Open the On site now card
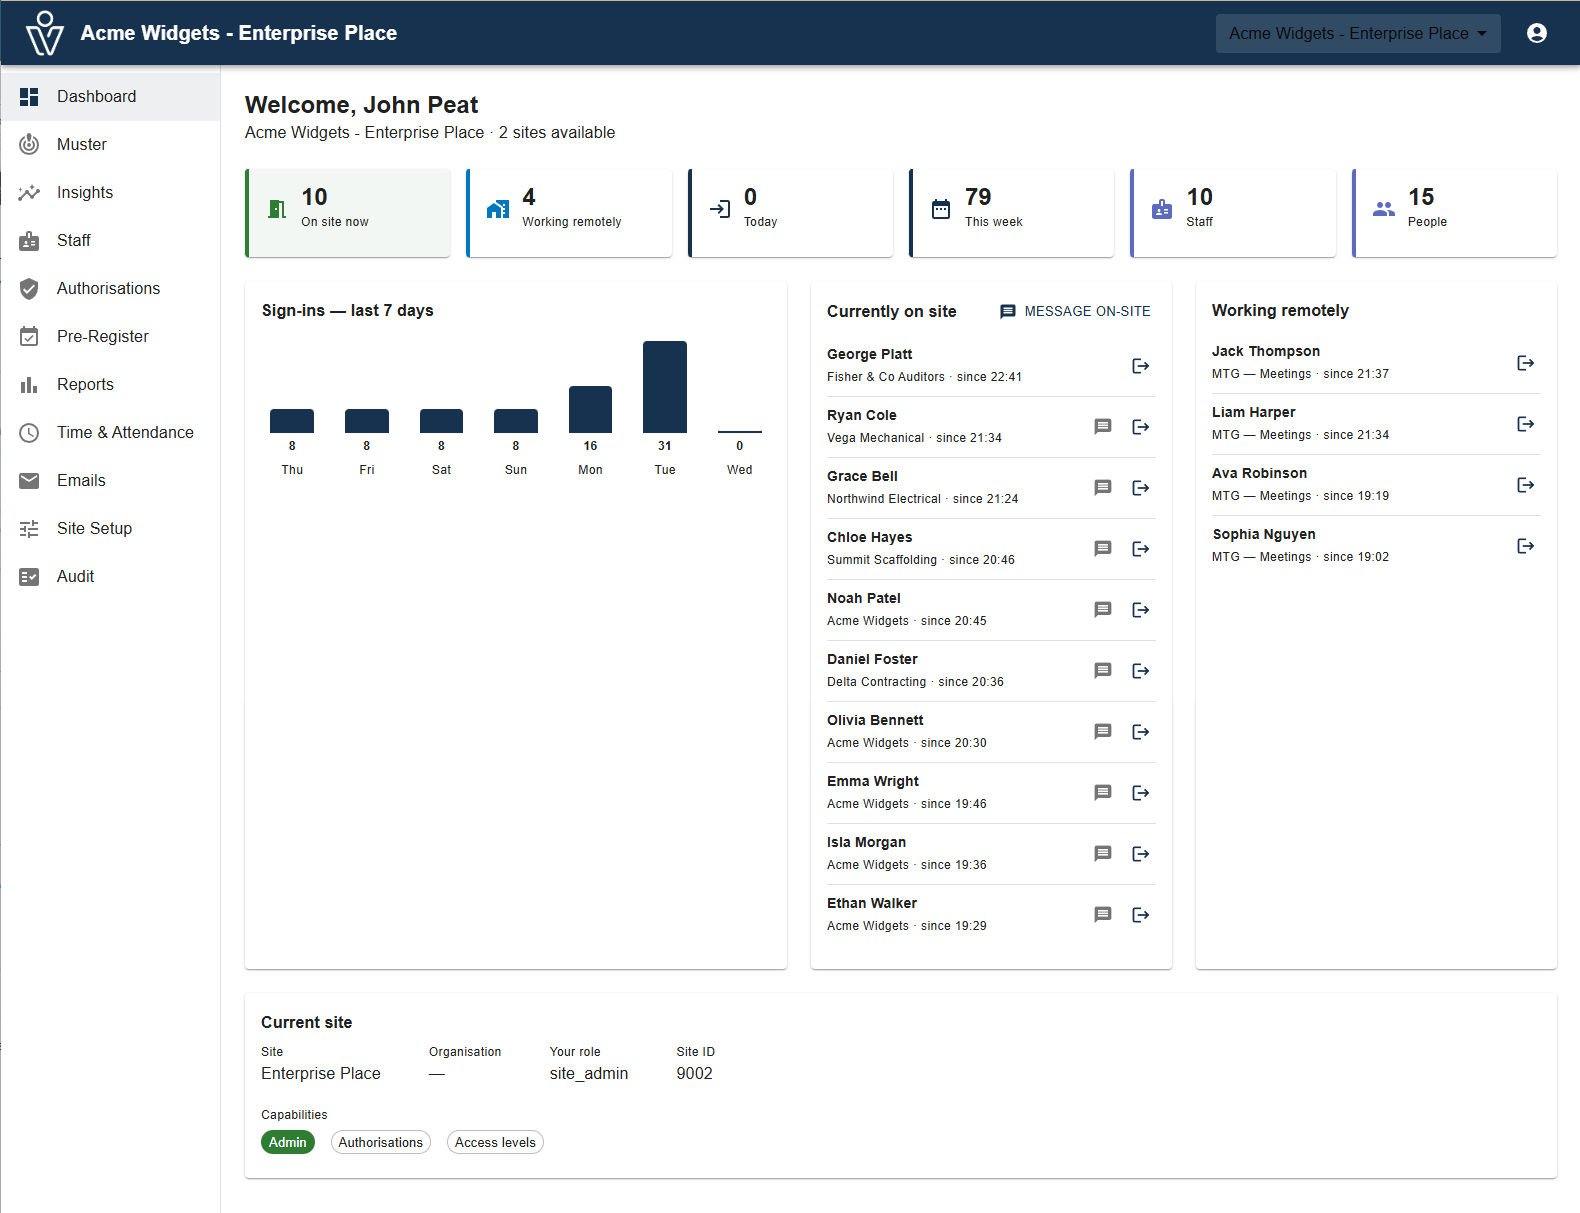Image resolution: width=1580 pixels, height=1213 pixels. tap(348, 213)
